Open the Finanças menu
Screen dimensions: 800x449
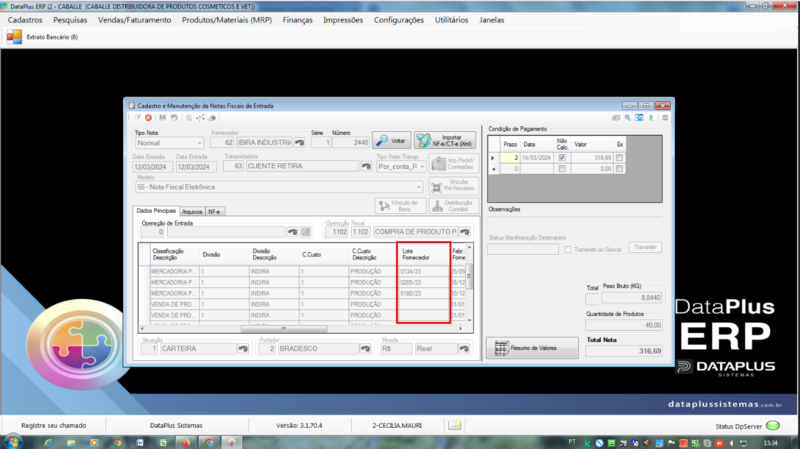pos(297,20)
